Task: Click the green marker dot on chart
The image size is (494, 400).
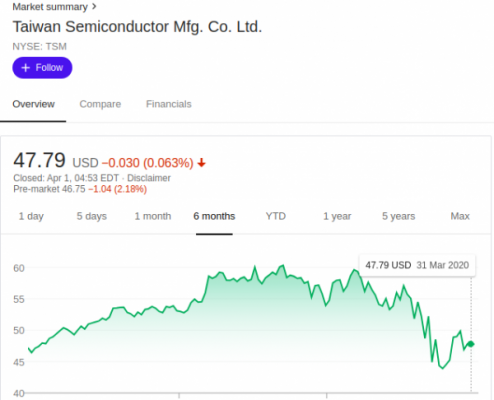Action: [471, 344]
